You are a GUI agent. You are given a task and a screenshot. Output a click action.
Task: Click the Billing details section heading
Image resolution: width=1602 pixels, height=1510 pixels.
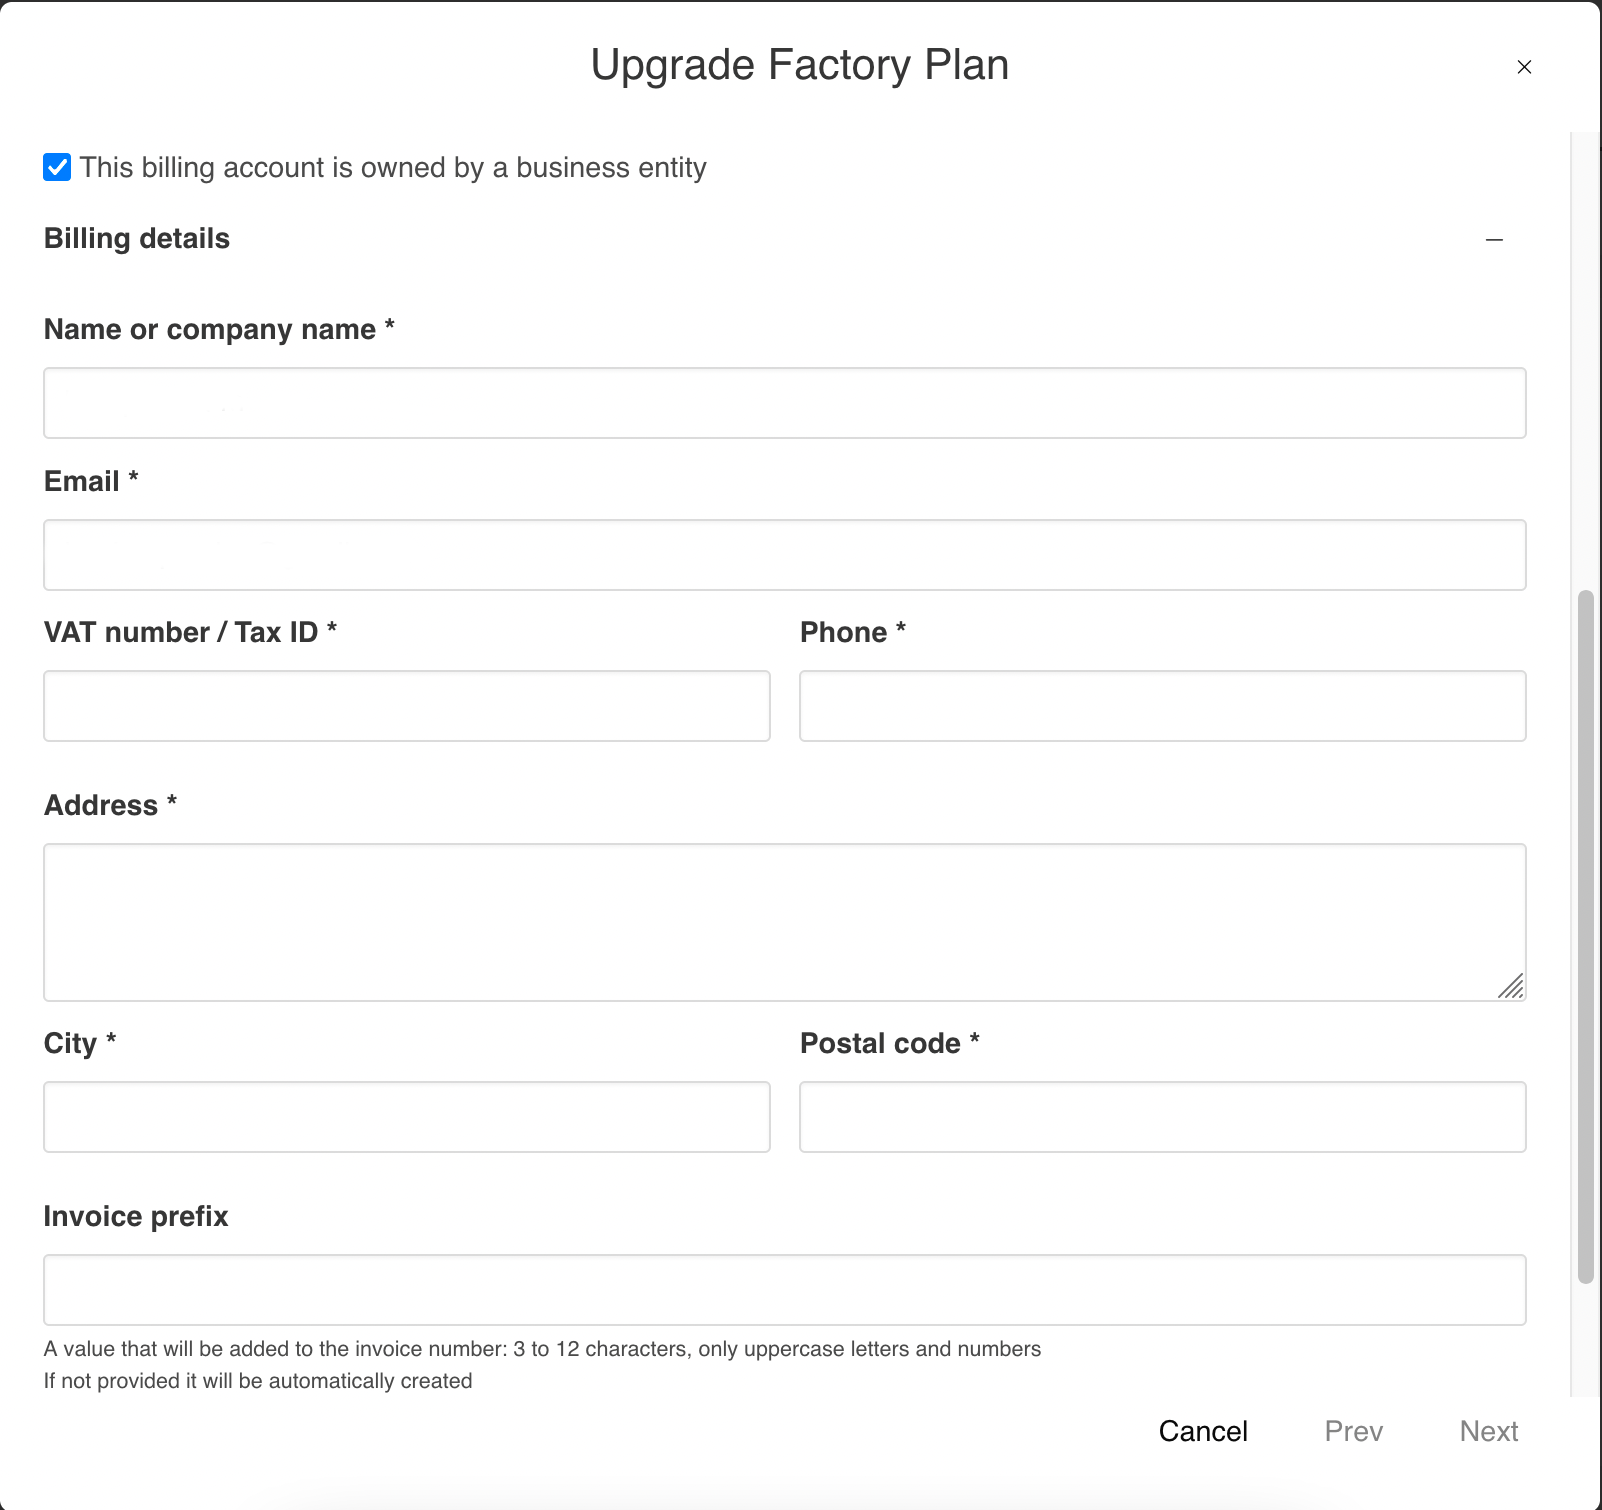point(137,239)
